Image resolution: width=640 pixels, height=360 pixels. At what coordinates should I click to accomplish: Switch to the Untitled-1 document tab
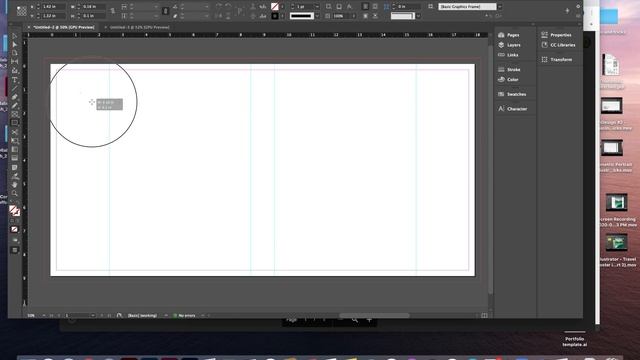140,27
